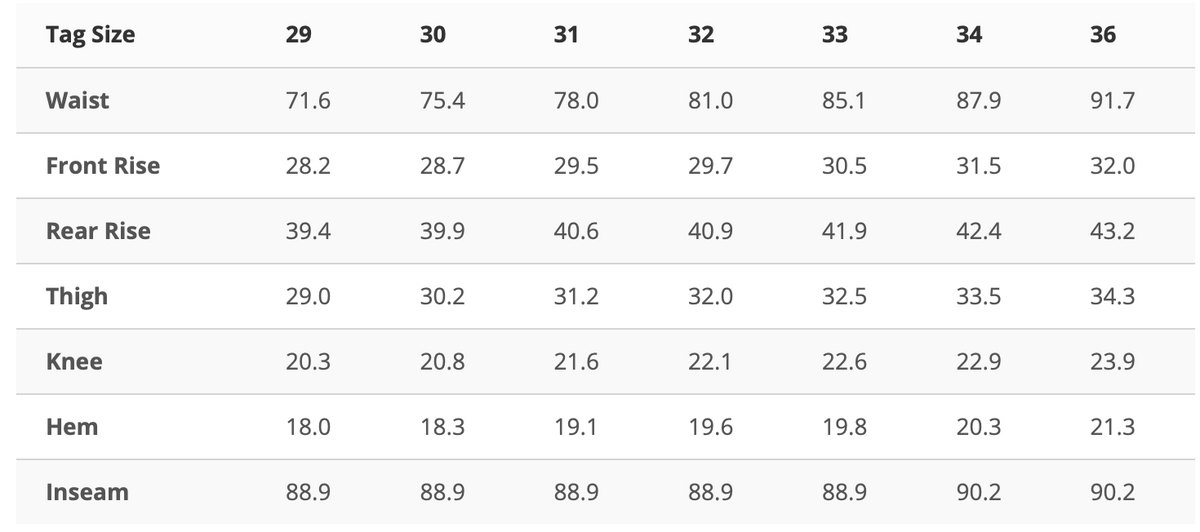Viewport: 1200px width, 532px height.
Task: Click hem value 19.6 for size 32
Action: pyautogui.click(x=710, y=427)
